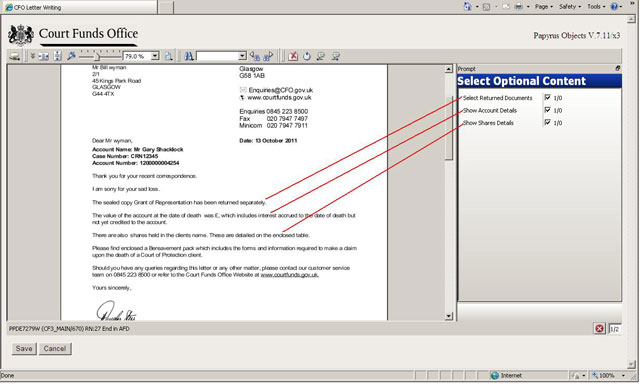Viewport: 640px width, 384px height.
Task: Click the Papyrus Objects V.7.11/x3 text
Action: pos(577,35)
